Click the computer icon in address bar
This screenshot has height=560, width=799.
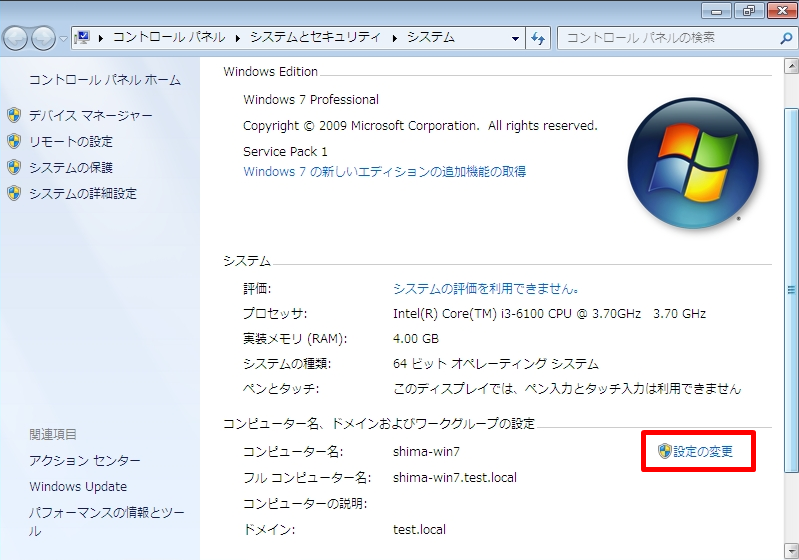pos(82,38)
